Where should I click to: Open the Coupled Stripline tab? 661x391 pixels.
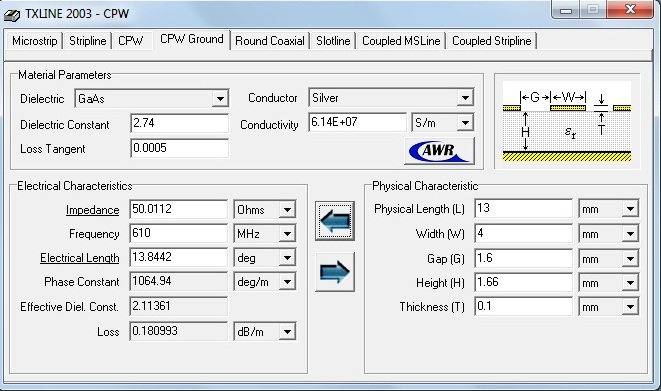pos(492,41)
